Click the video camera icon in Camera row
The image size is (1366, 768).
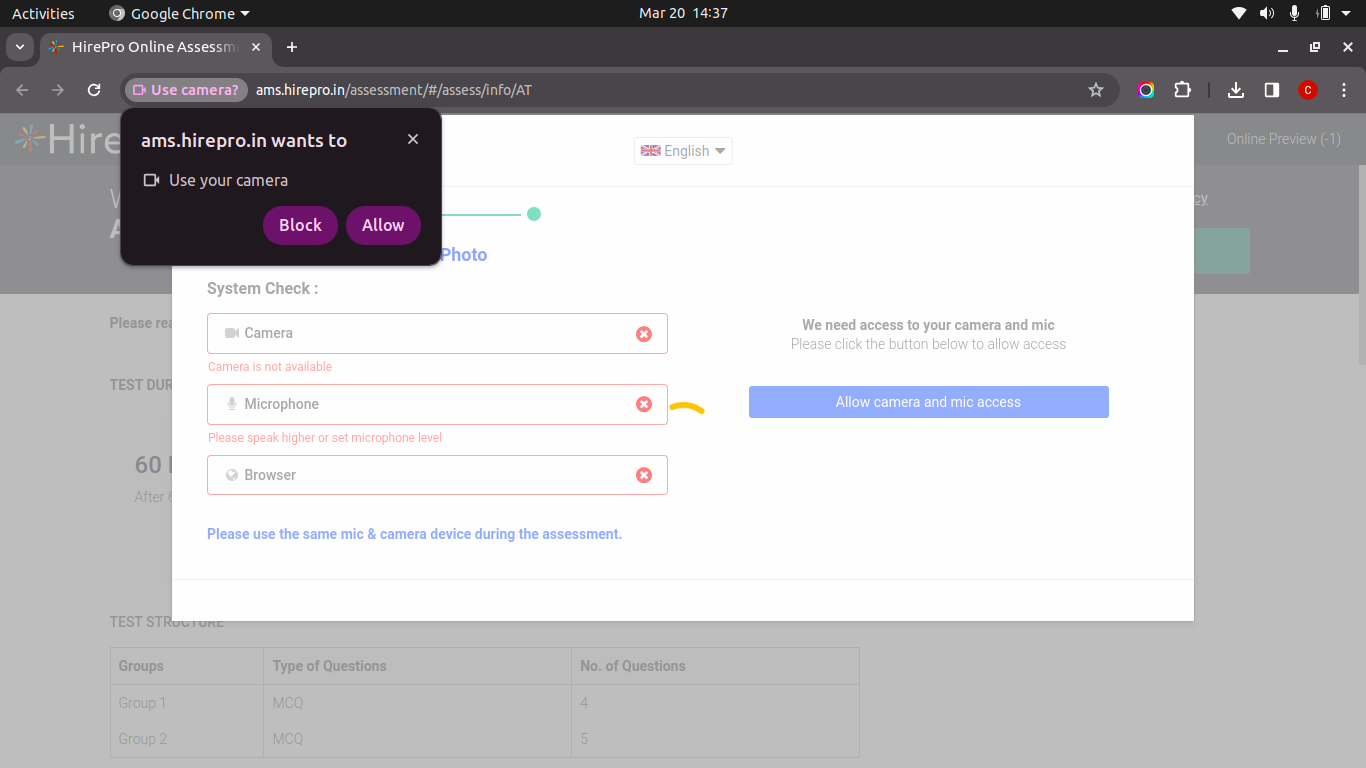coord(232,333)
